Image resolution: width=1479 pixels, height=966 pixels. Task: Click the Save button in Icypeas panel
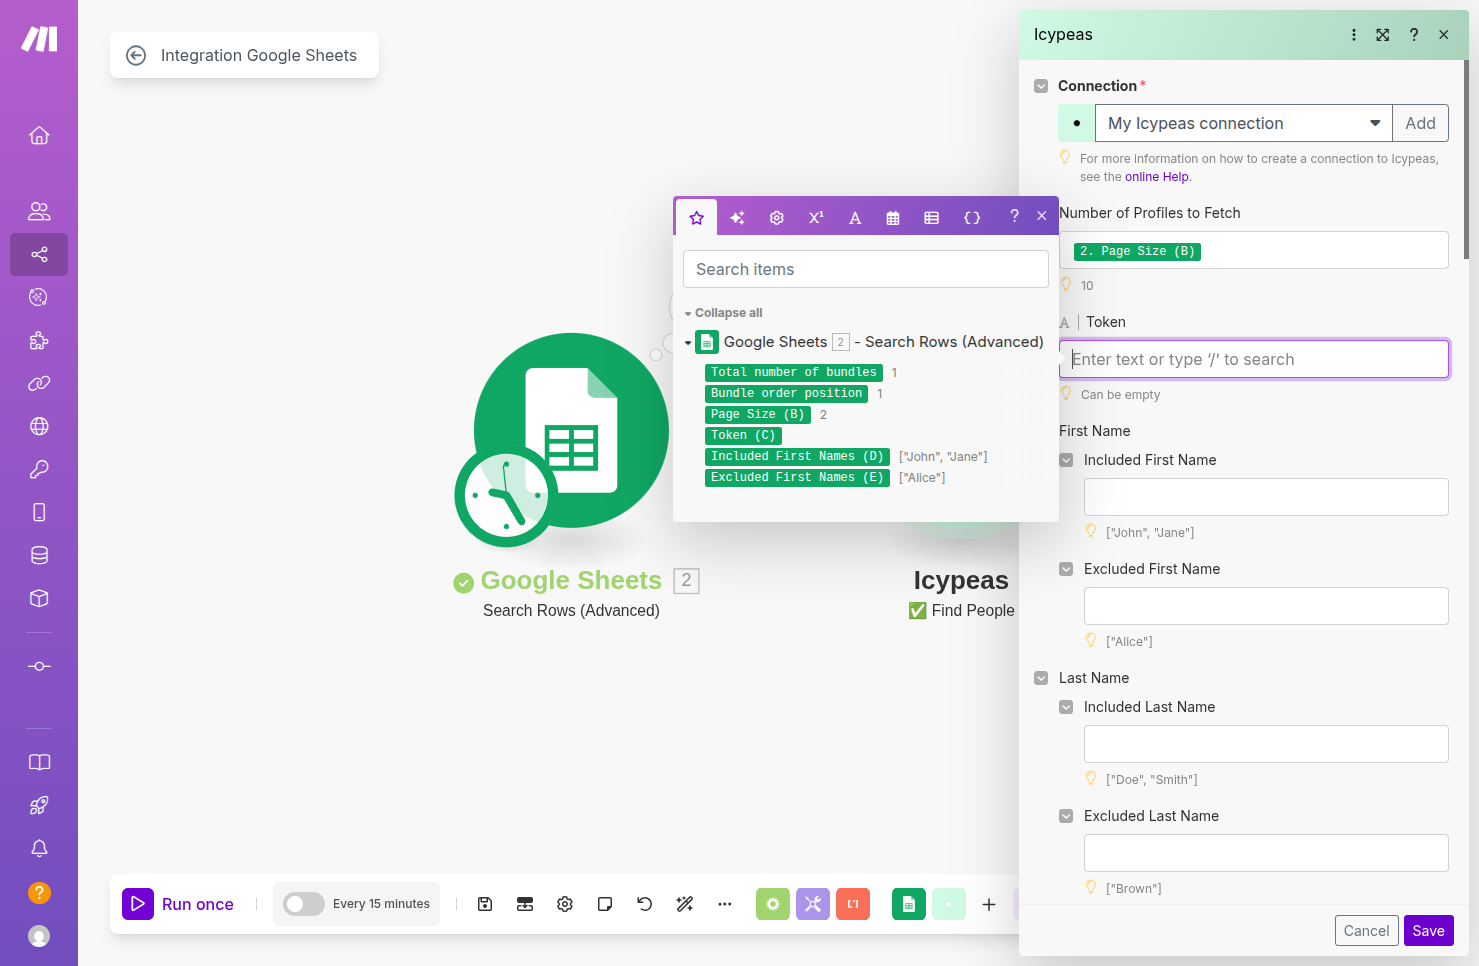1428,930
